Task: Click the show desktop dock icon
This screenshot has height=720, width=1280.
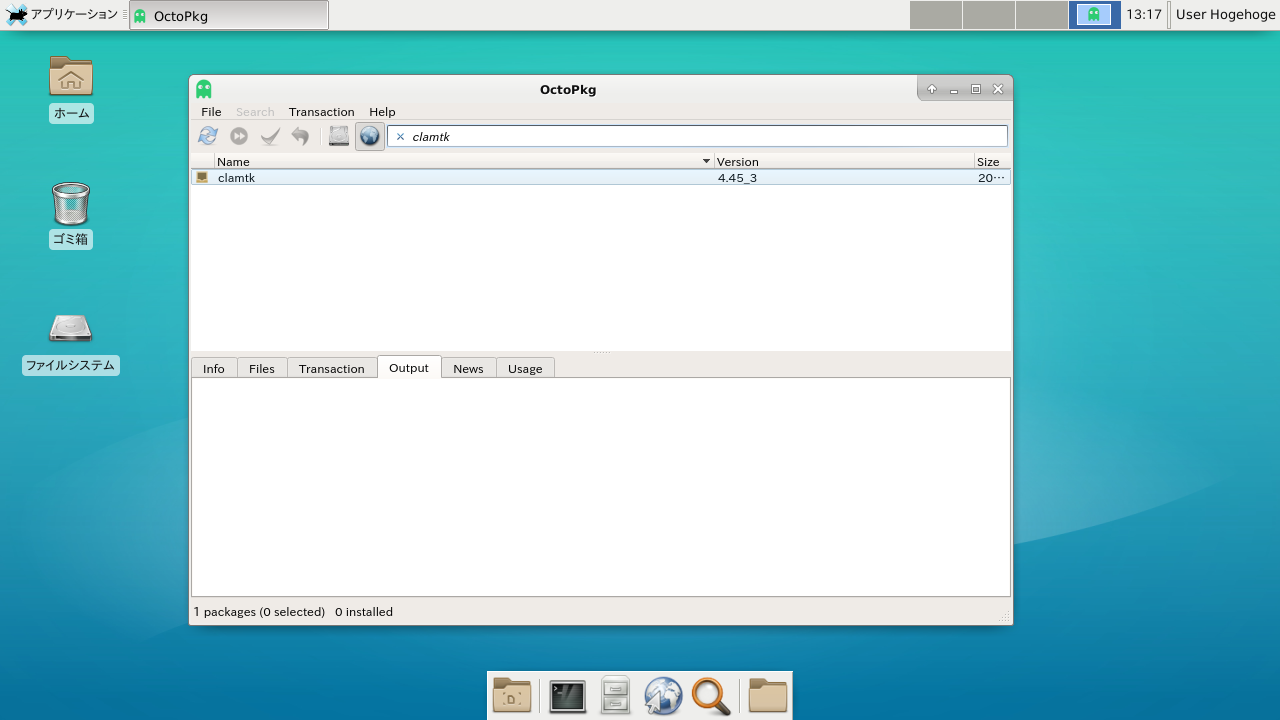Action: 512,695
